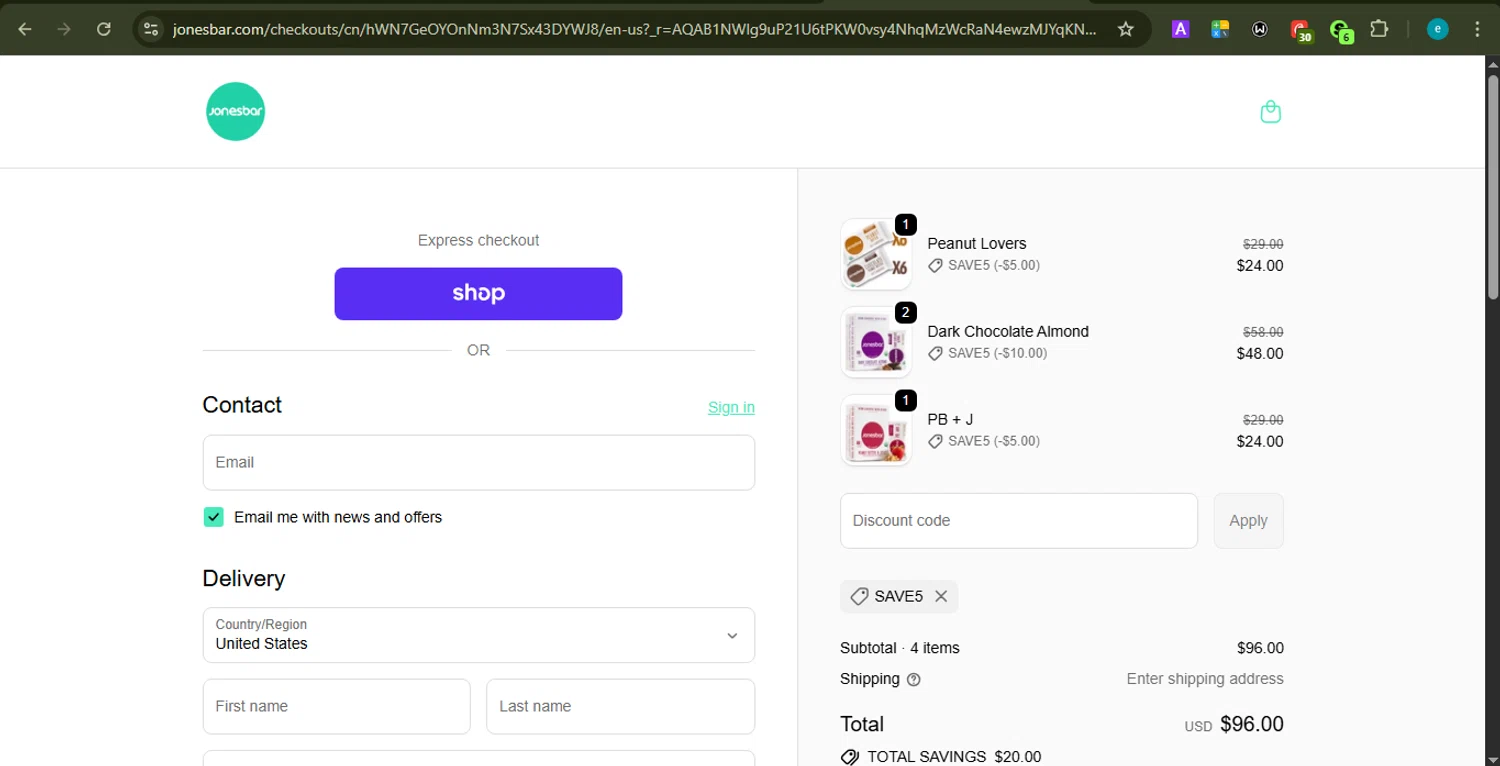Open the purple A extension
The width and height of the screenshot is (1500, 766).
pyautogui.click(x=1180, y=29)
